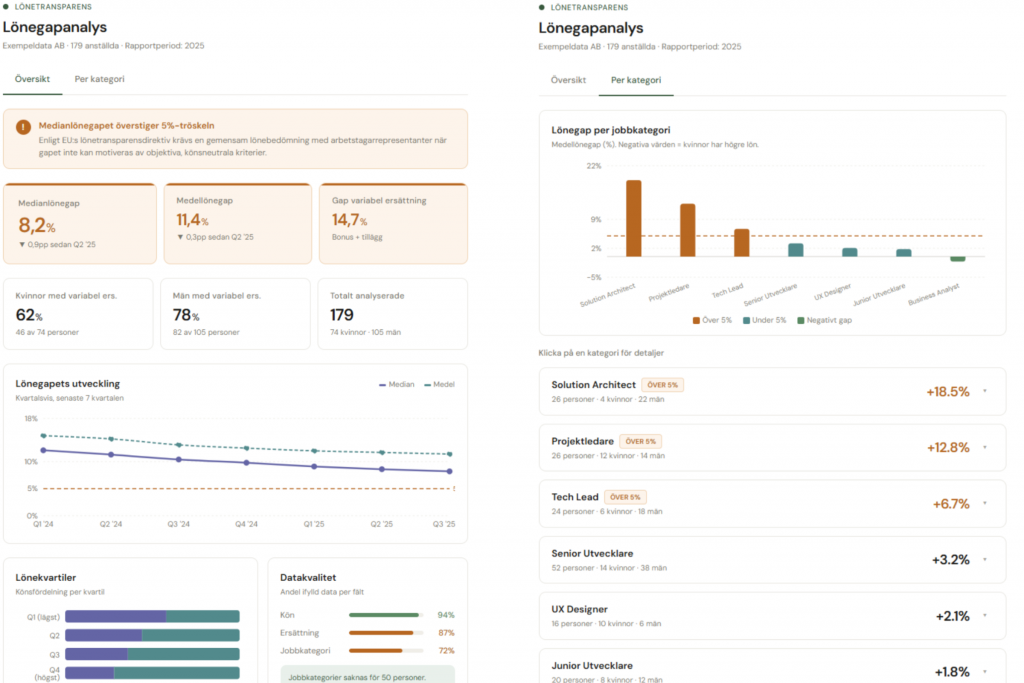Open the Gap variabel ersättning card
This screenshot has width=1024, height=683.
392,223
